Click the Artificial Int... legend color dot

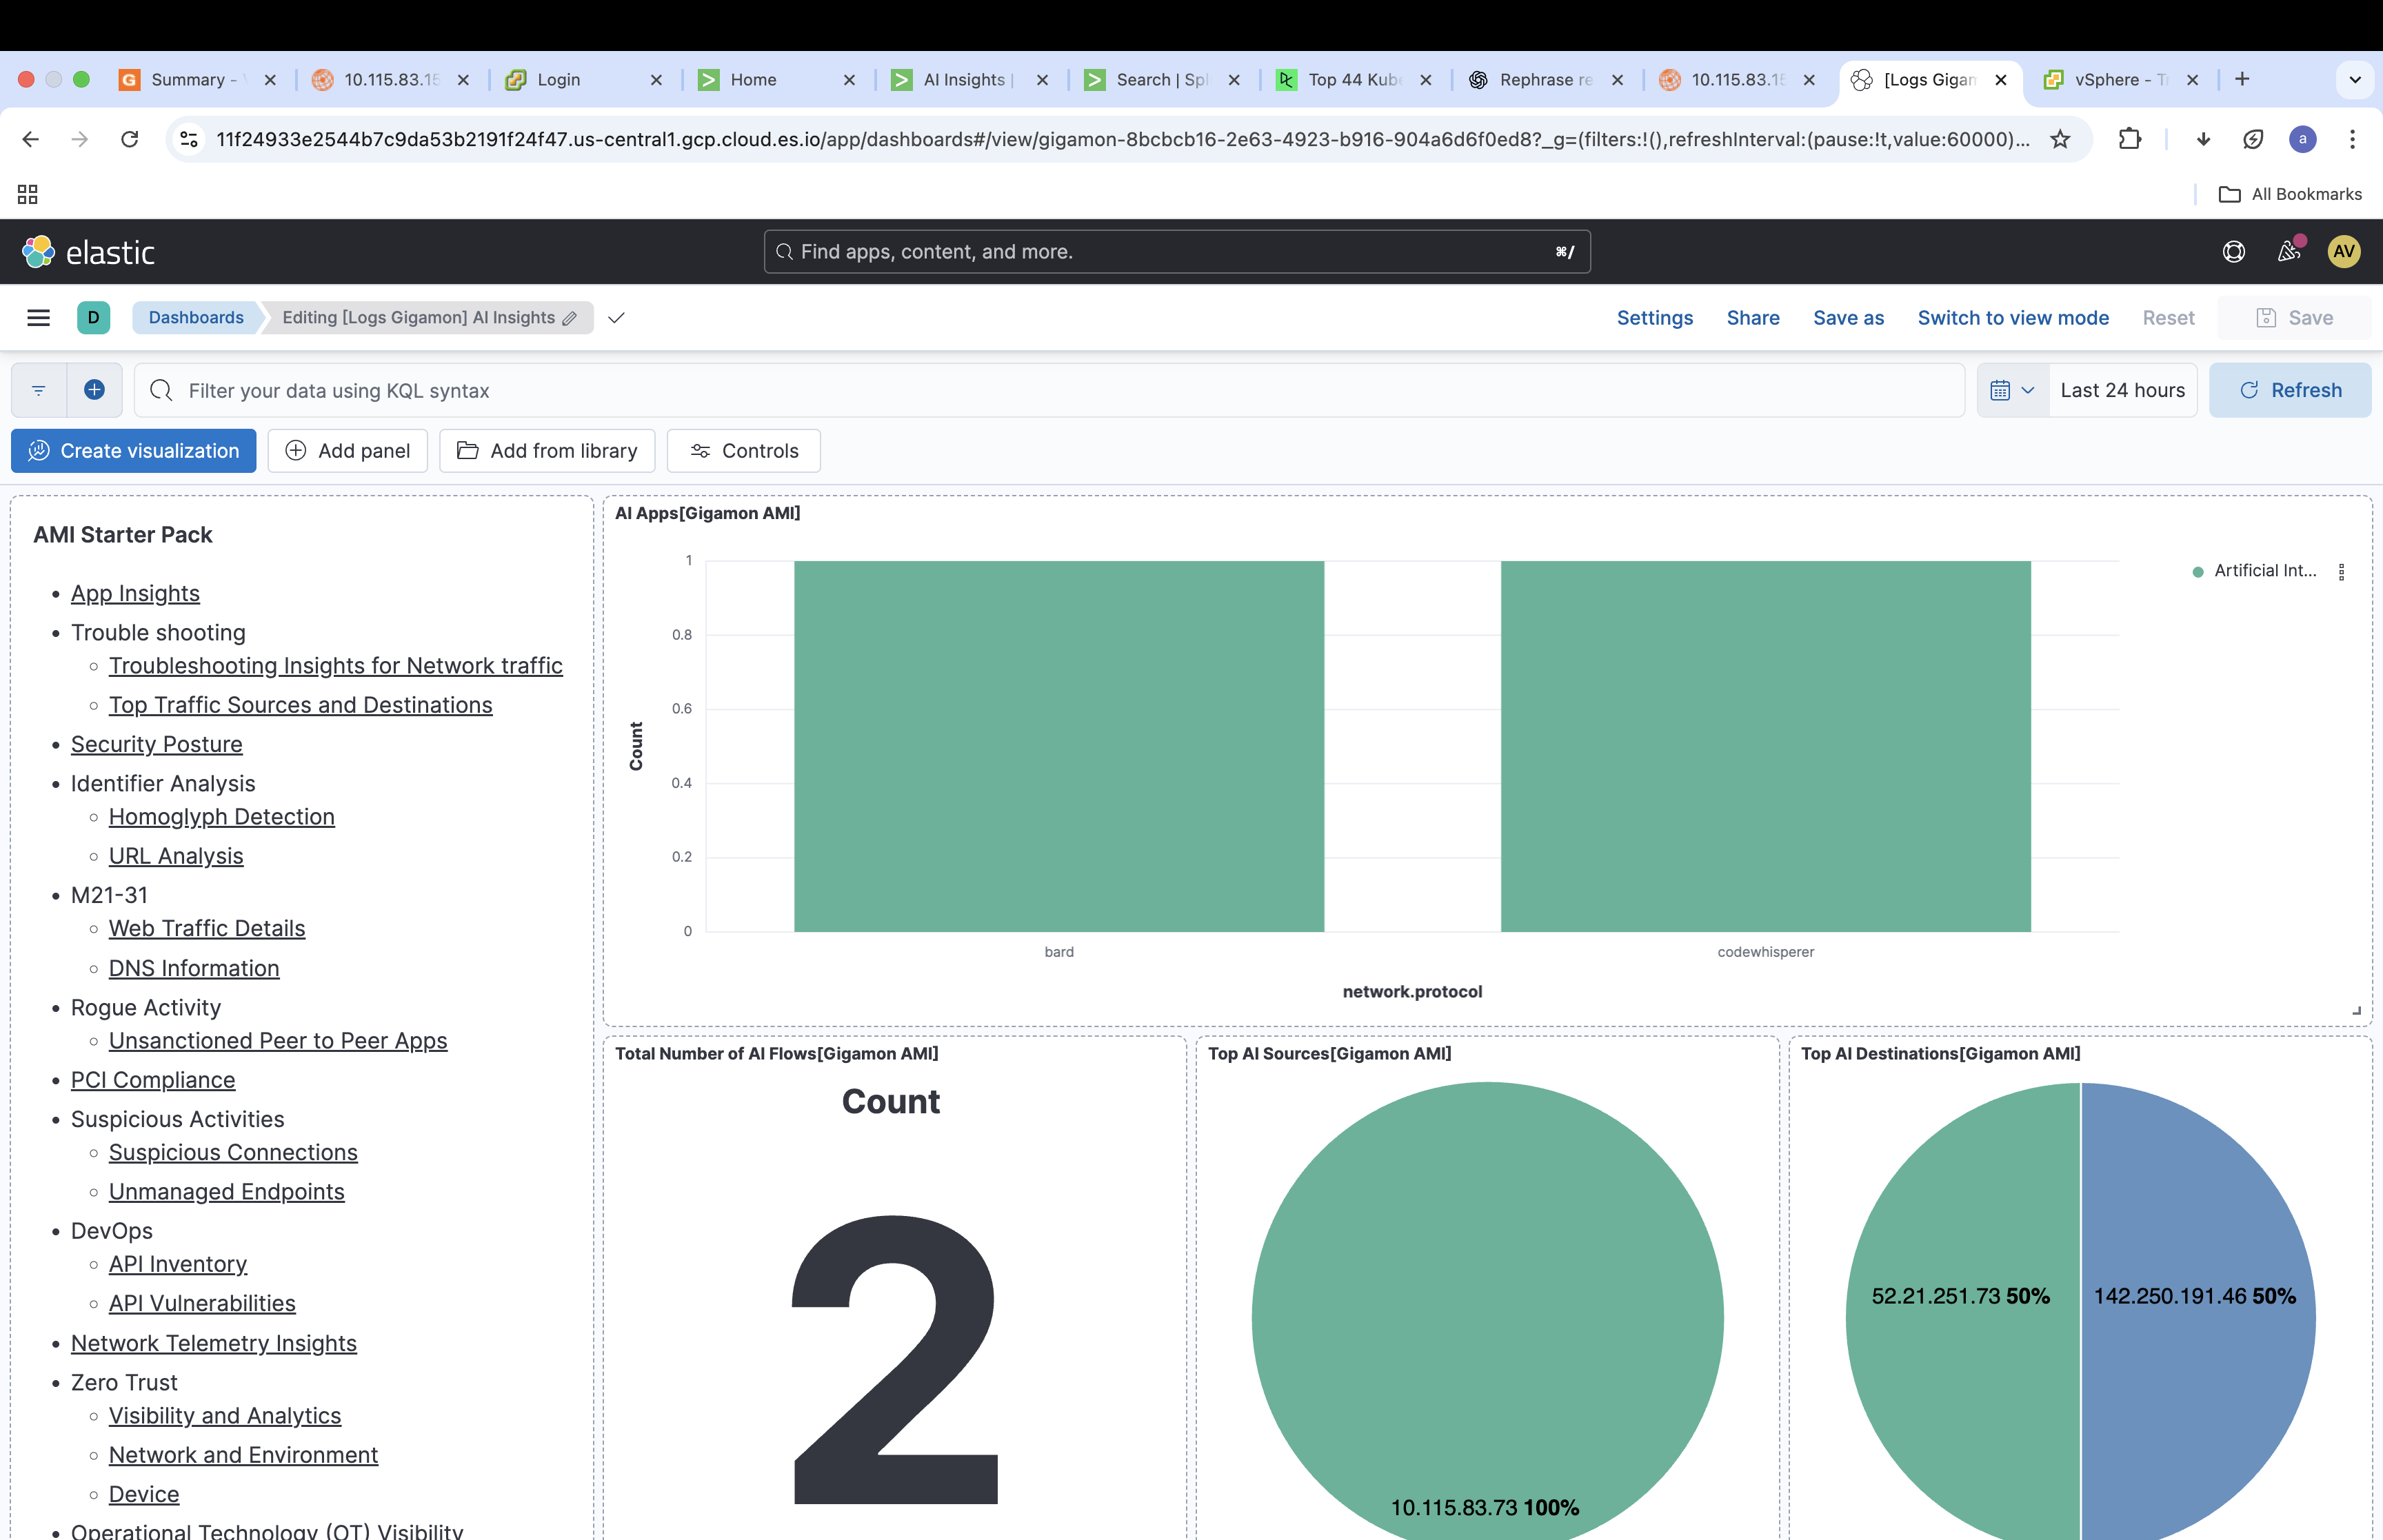(x=2198, y=572)
